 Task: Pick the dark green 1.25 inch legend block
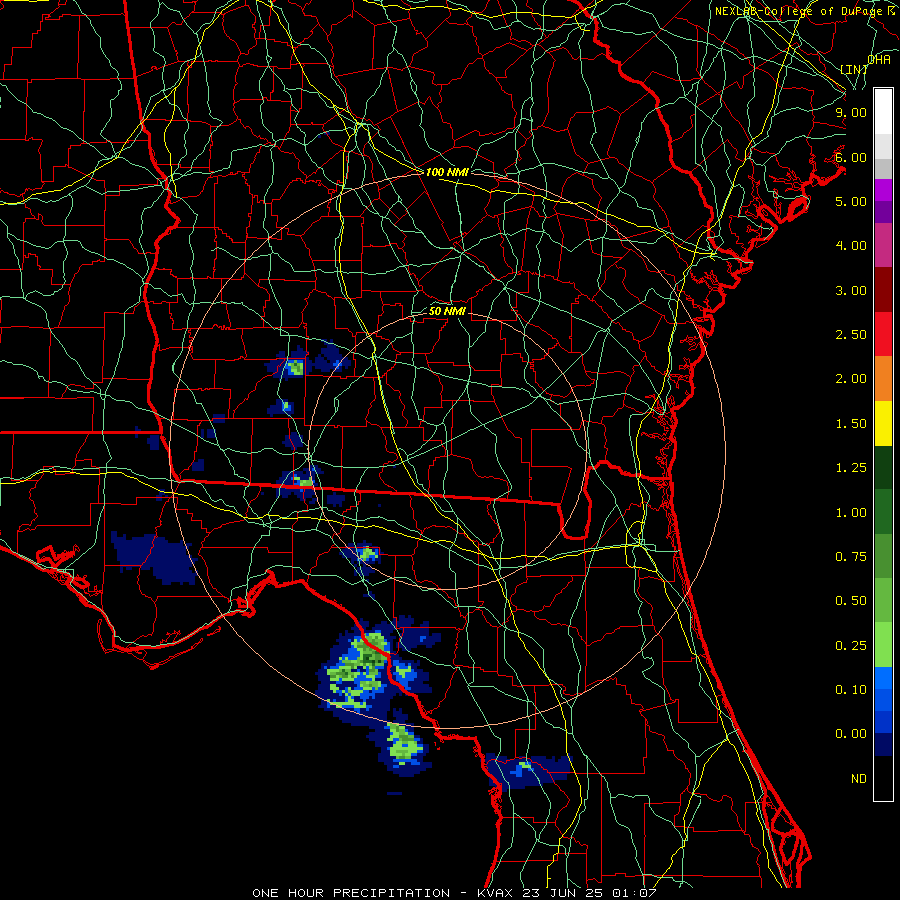click(x=883, y=467)
